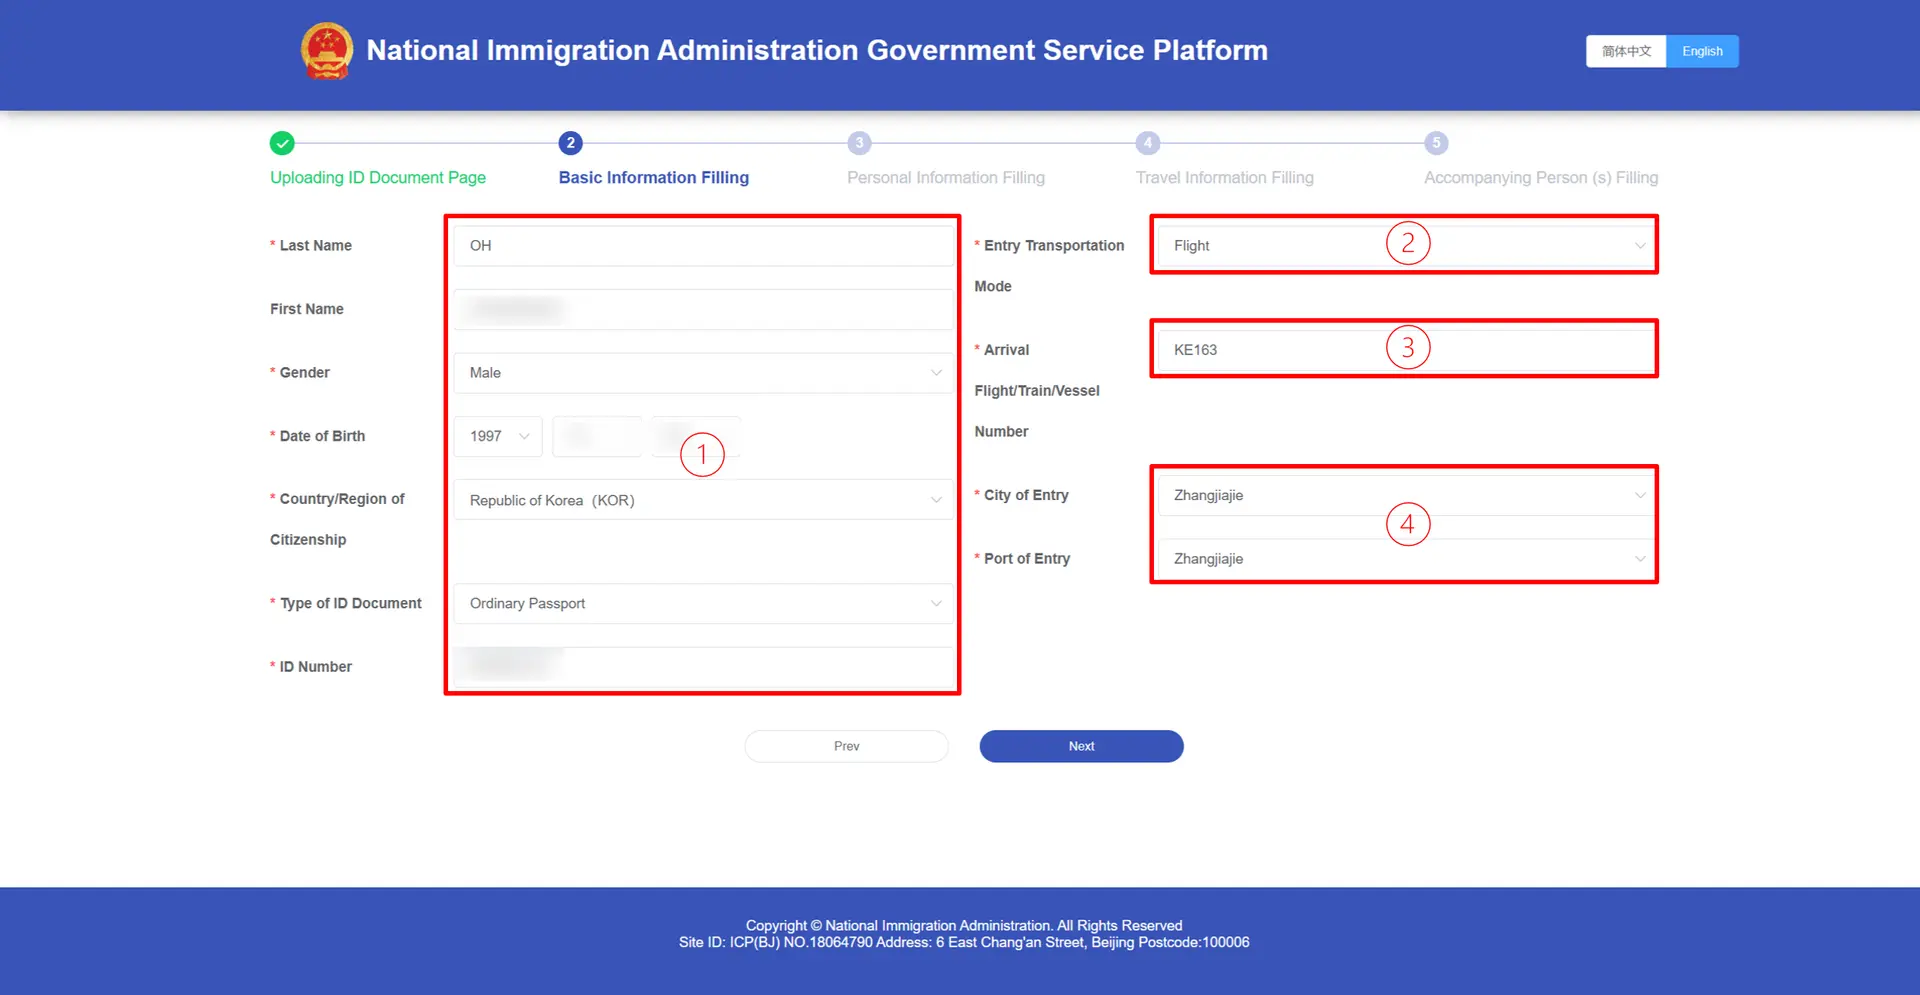Open Country/Region of Citizenship dropdown
Viewport: 1920px width, 995px height.
click(703, 500)
